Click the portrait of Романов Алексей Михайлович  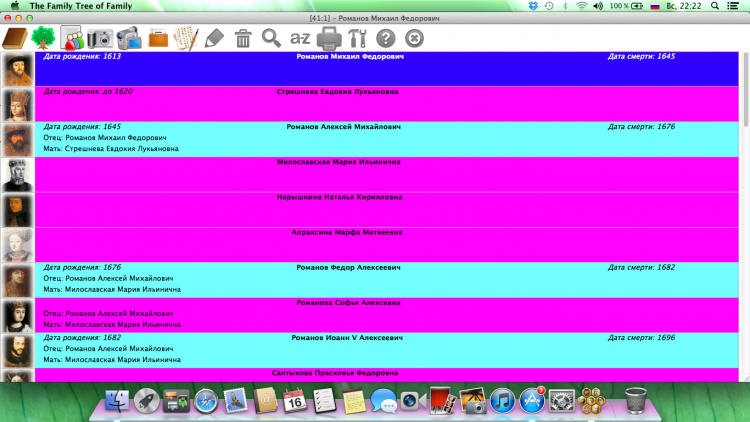18,140
